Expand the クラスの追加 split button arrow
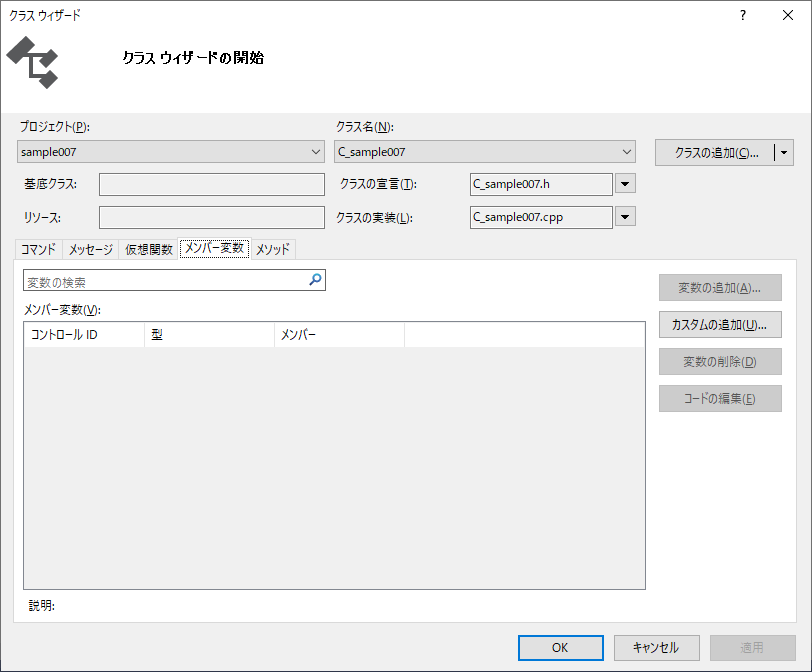 (x=785, y=153)
